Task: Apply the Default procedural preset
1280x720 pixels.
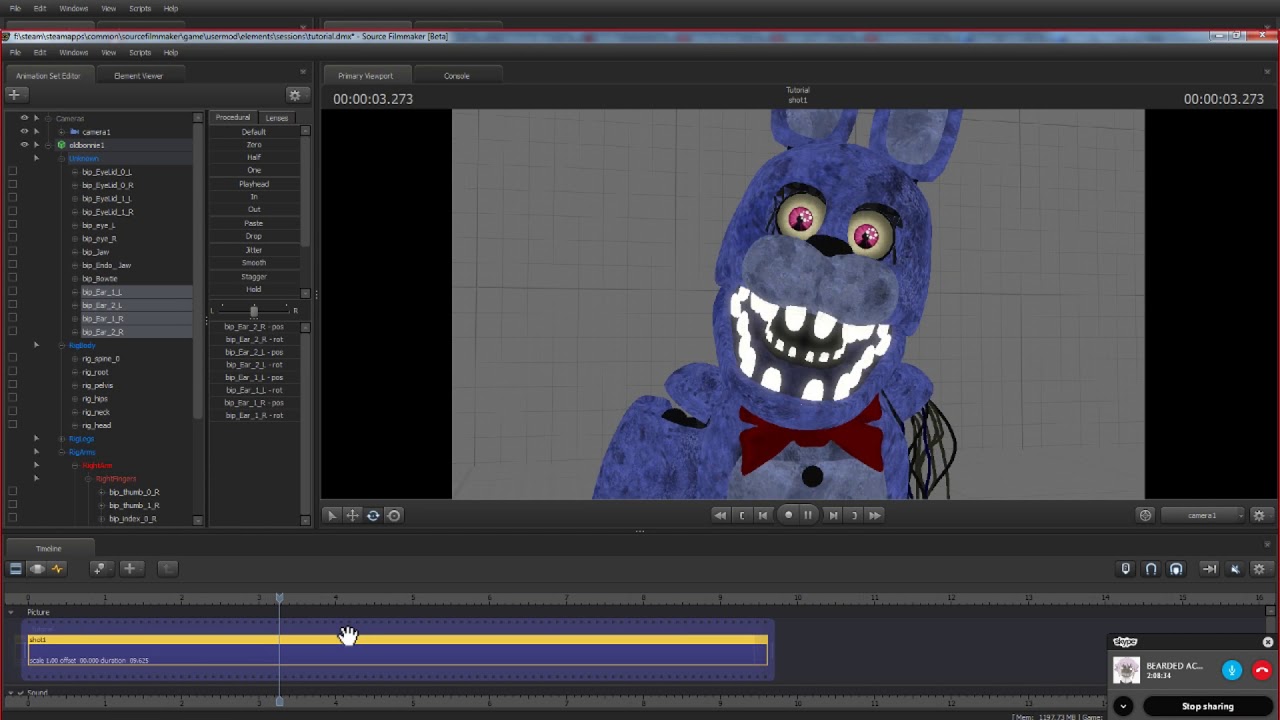Action: pyautogui.click(x=254, y=132)
